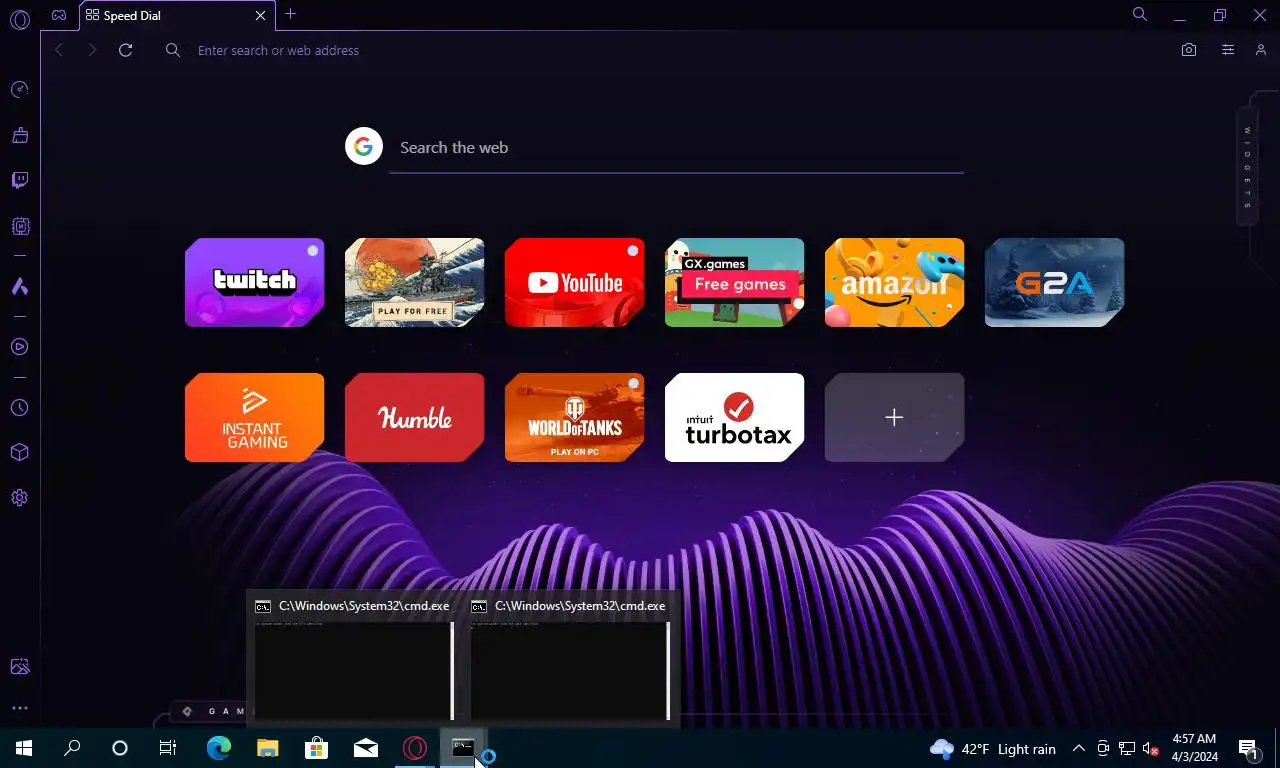Switch to Opera GX taskbar icon
Image resolution: width=1280 pixels, height=768 pixels.
(415, 748)
